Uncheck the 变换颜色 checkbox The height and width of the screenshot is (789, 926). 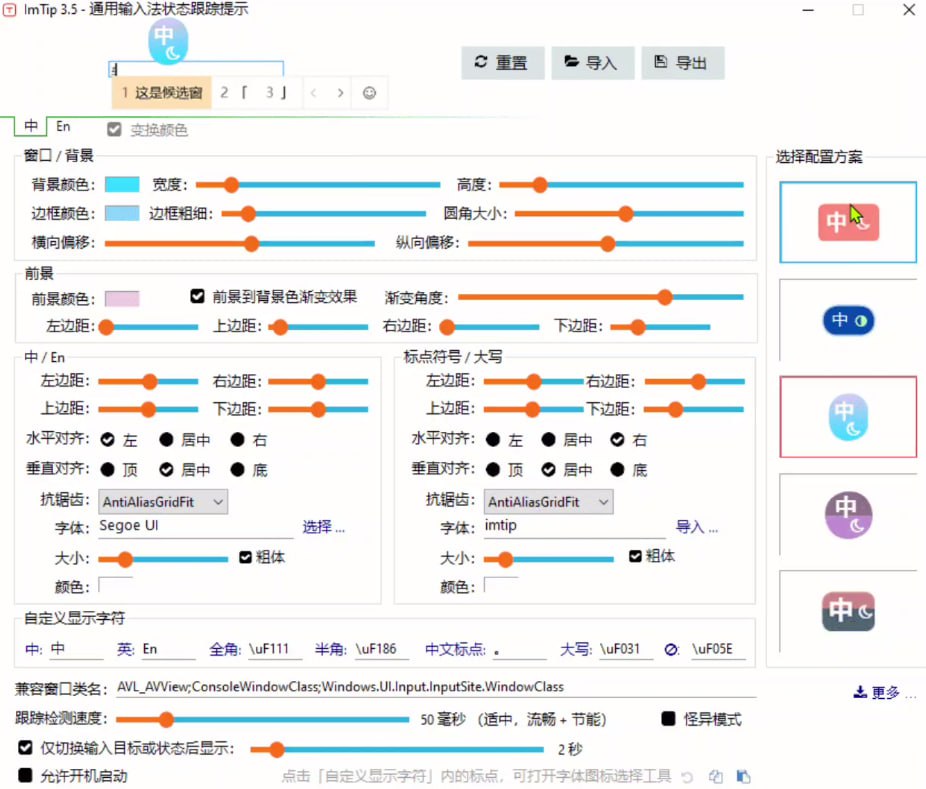click(114, 129)
